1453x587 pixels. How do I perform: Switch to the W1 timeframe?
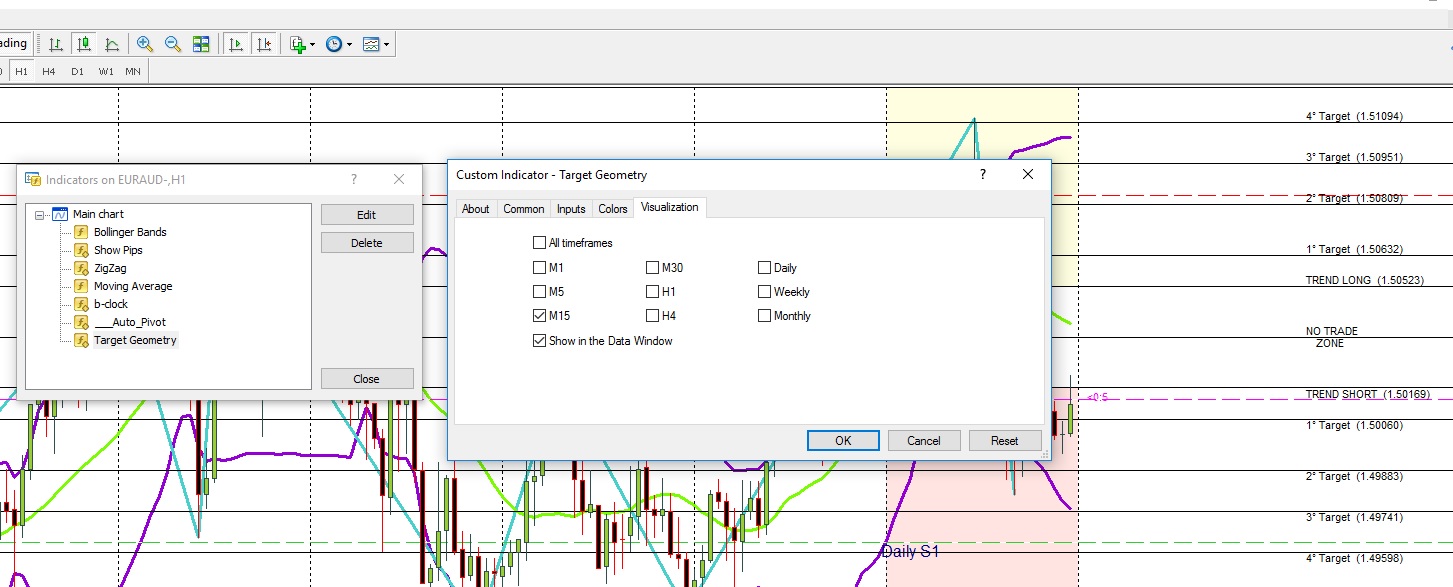pos(106,71)
